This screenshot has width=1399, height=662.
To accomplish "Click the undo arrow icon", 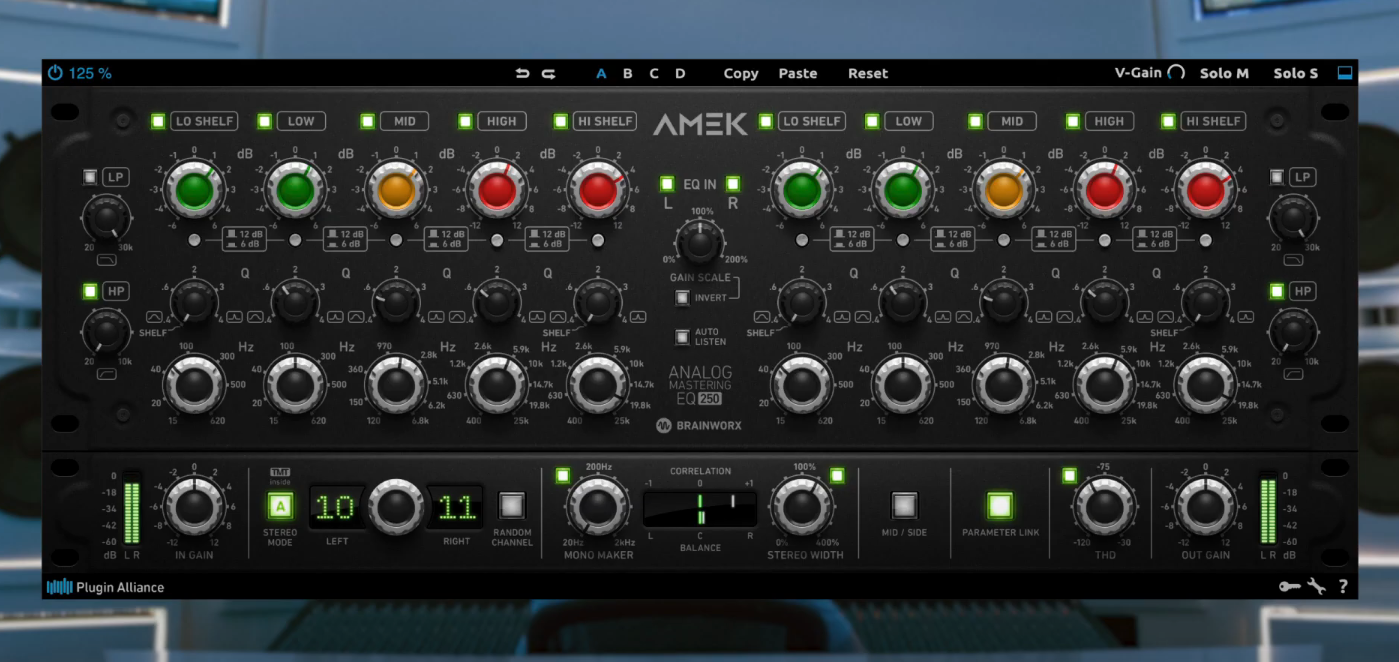I will click(522, 73).
